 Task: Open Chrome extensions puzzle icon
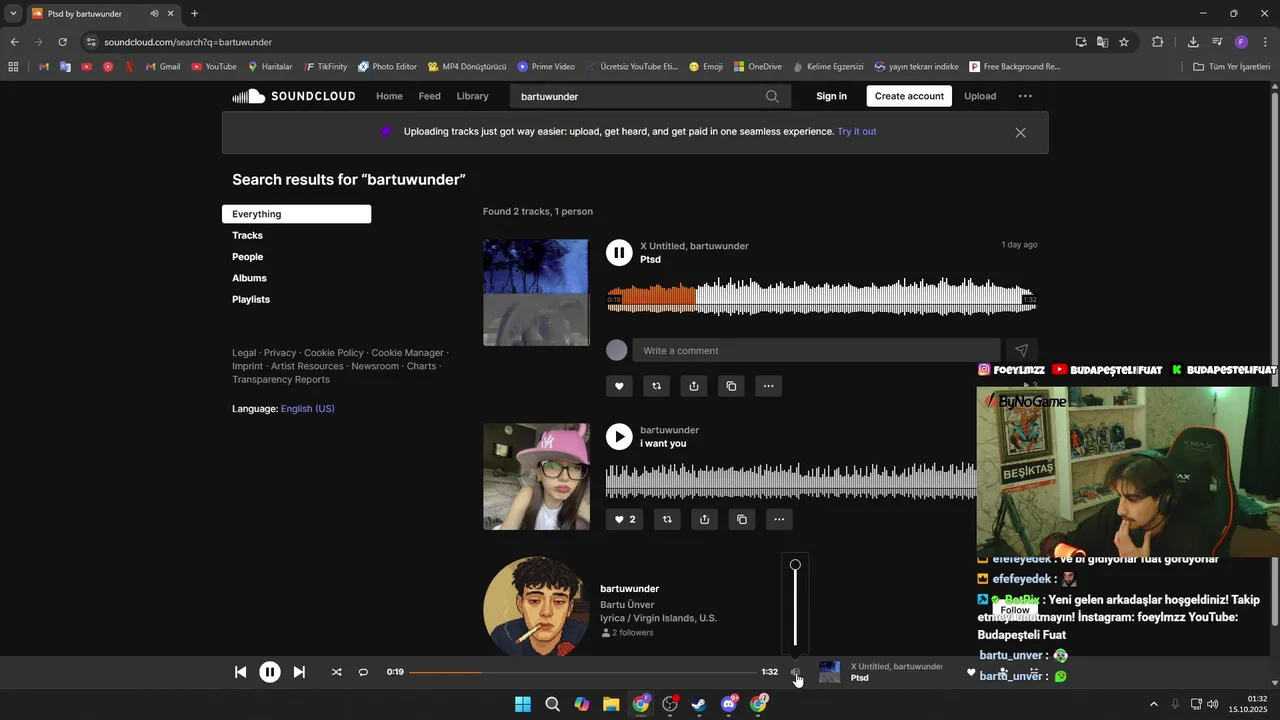coord(1158,42)
